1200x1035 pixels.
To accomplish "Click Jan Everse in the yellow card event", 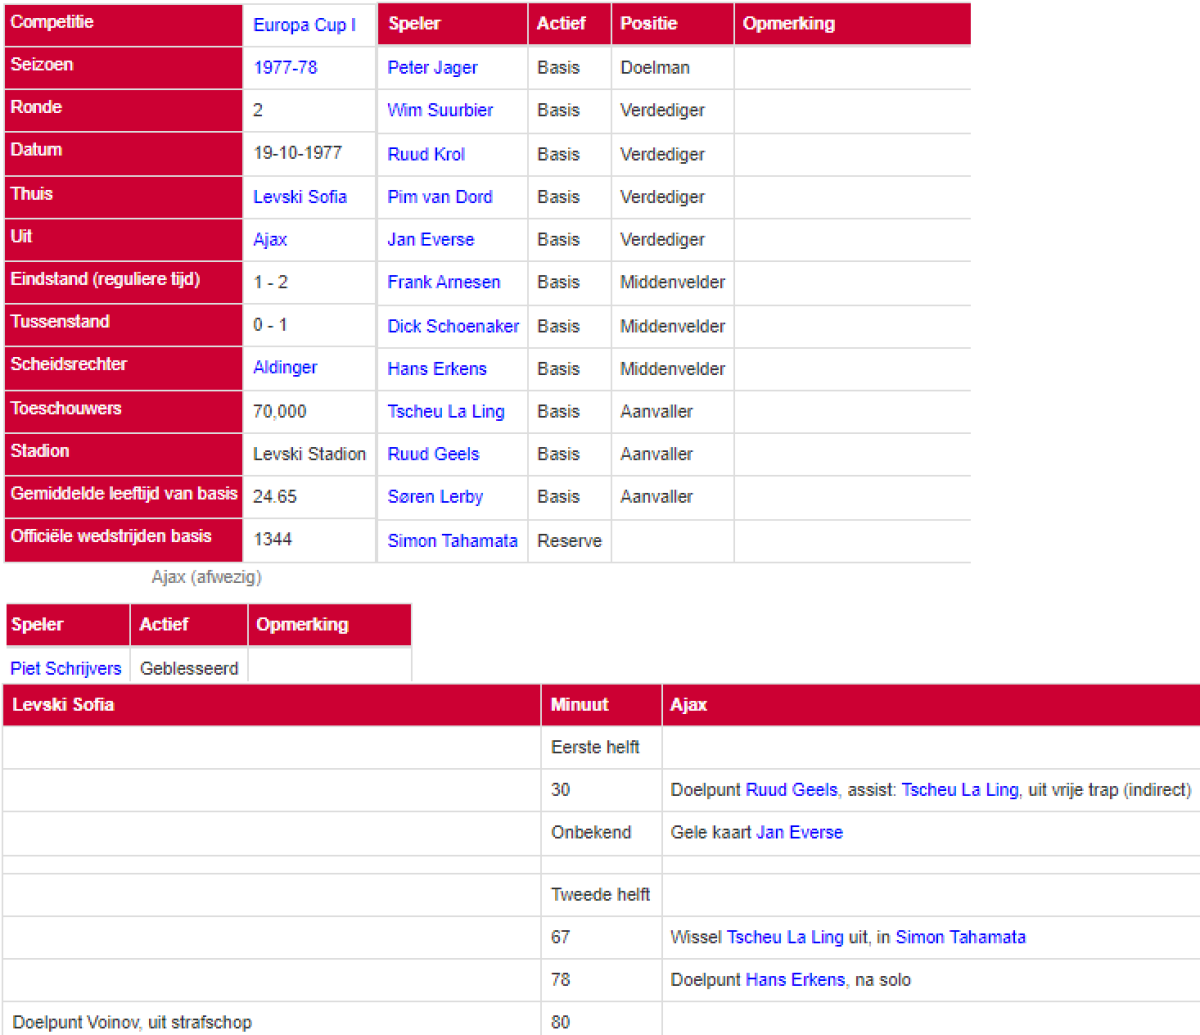I will point(799,832).
